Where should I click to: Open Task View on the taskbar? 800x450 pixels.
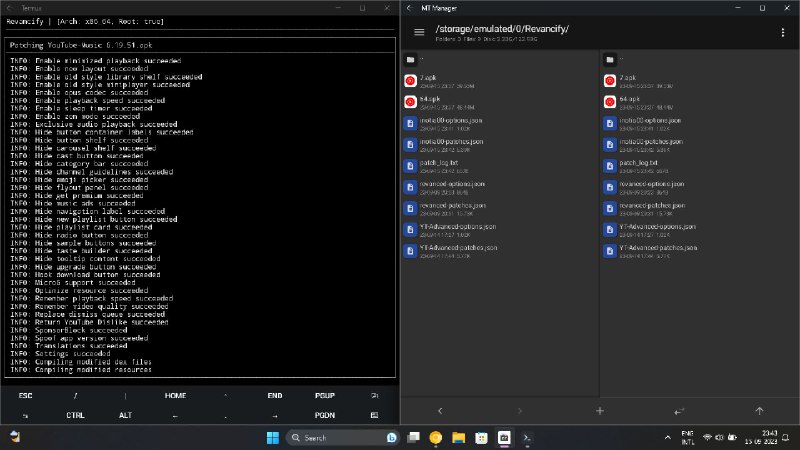(x=413, y=438)
